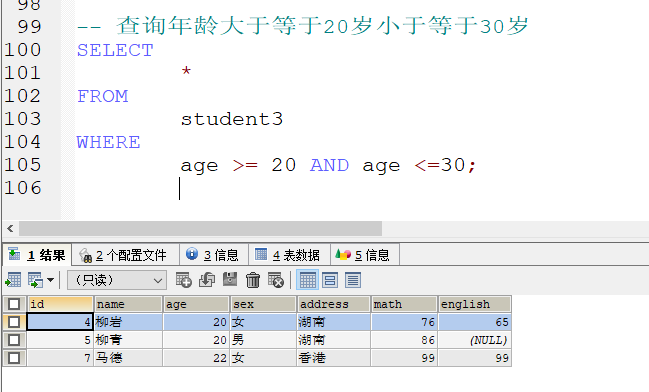Select the age cell with 22
Viewport: 649px width, 392px height.
196,358
